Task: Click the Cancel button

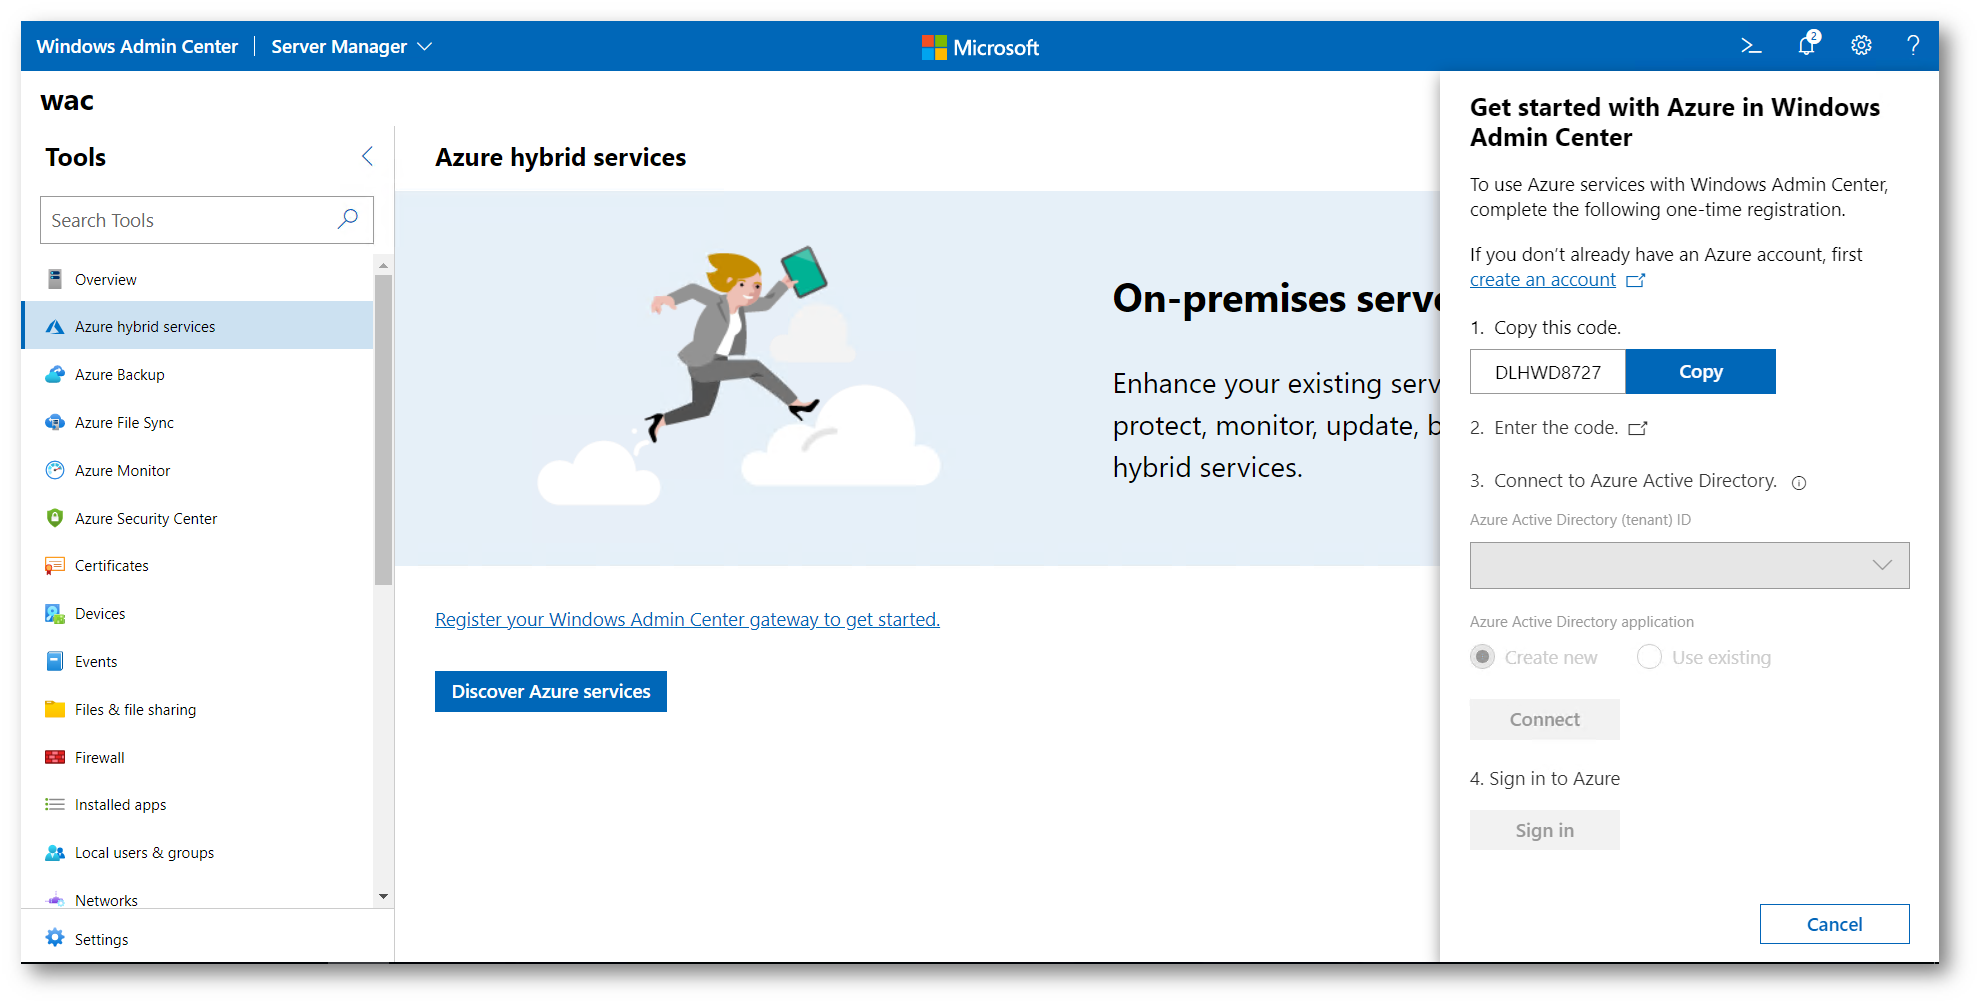Action: 1834,924
